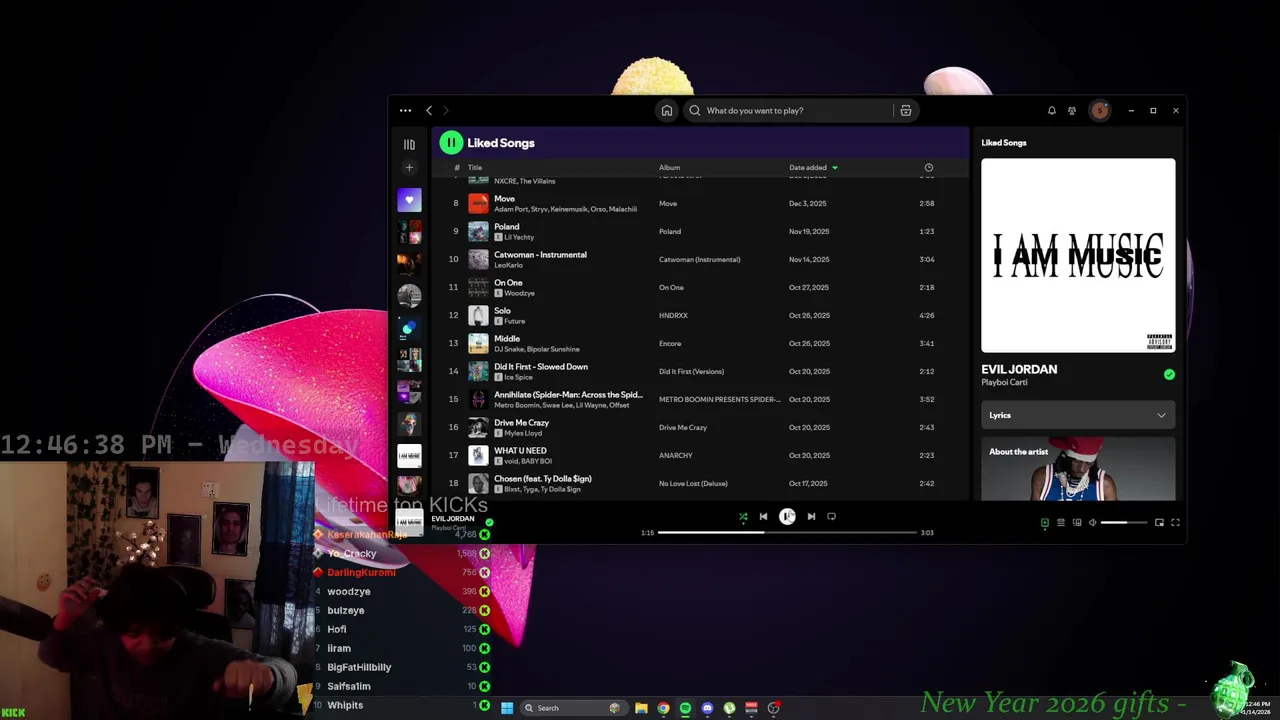1280x720 pixels.
Task: Open Spotify Home page
Action: point(667,111)
